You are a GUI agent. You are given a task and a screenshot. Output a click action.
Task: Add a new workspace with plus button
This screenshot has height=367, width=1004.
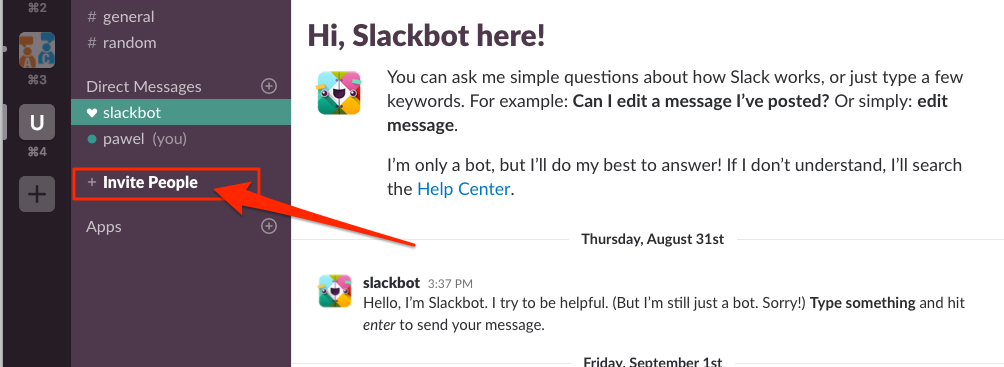[36, 193]
